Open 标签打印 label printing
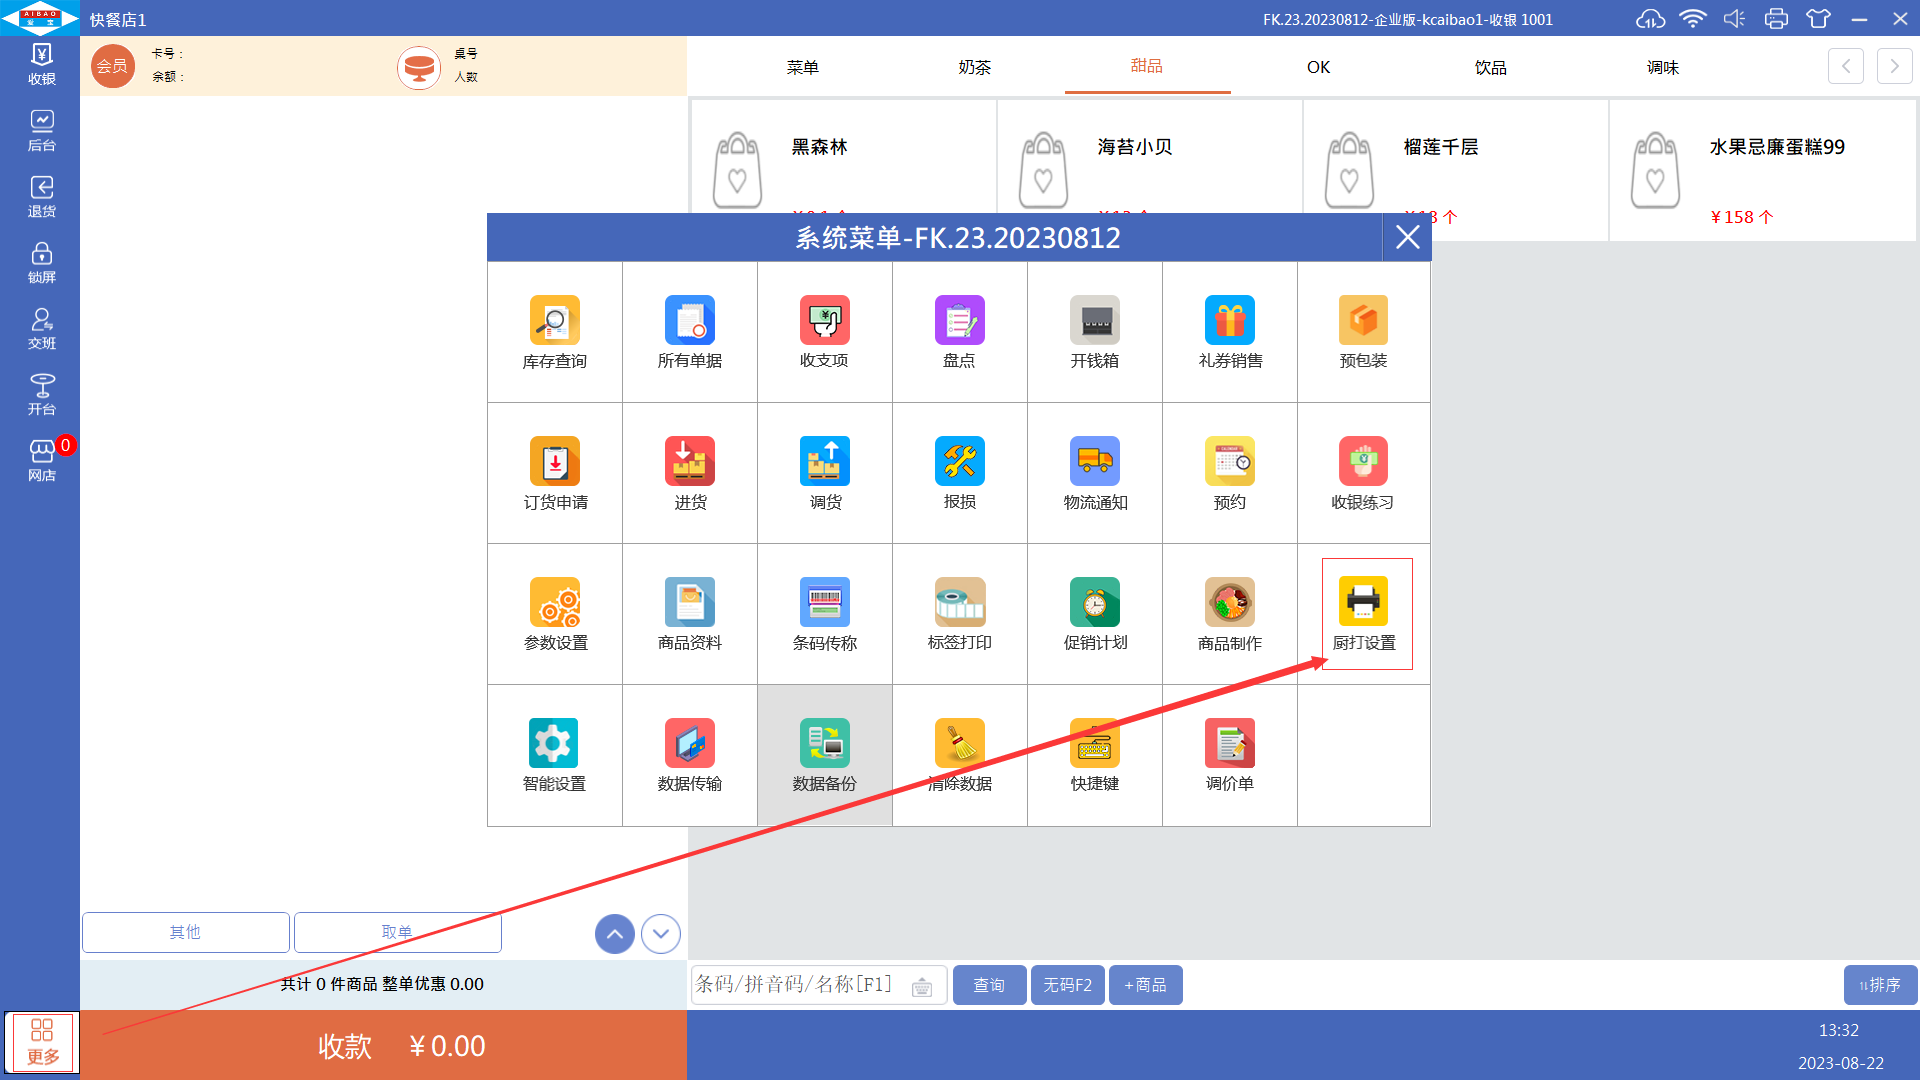This screenshot has height=1080, width=1920. [x=960, y=614]
